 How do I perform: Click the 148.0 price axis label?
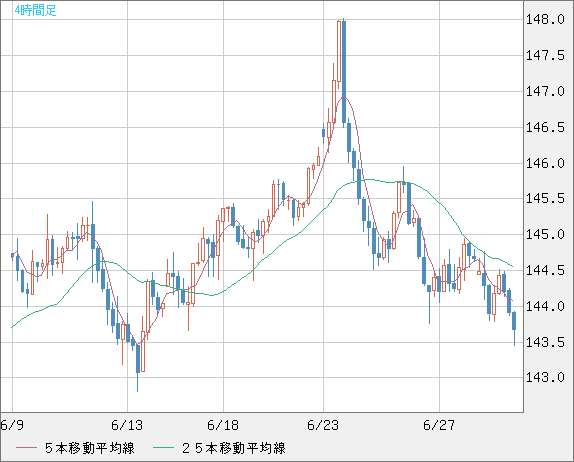point(545,19)
